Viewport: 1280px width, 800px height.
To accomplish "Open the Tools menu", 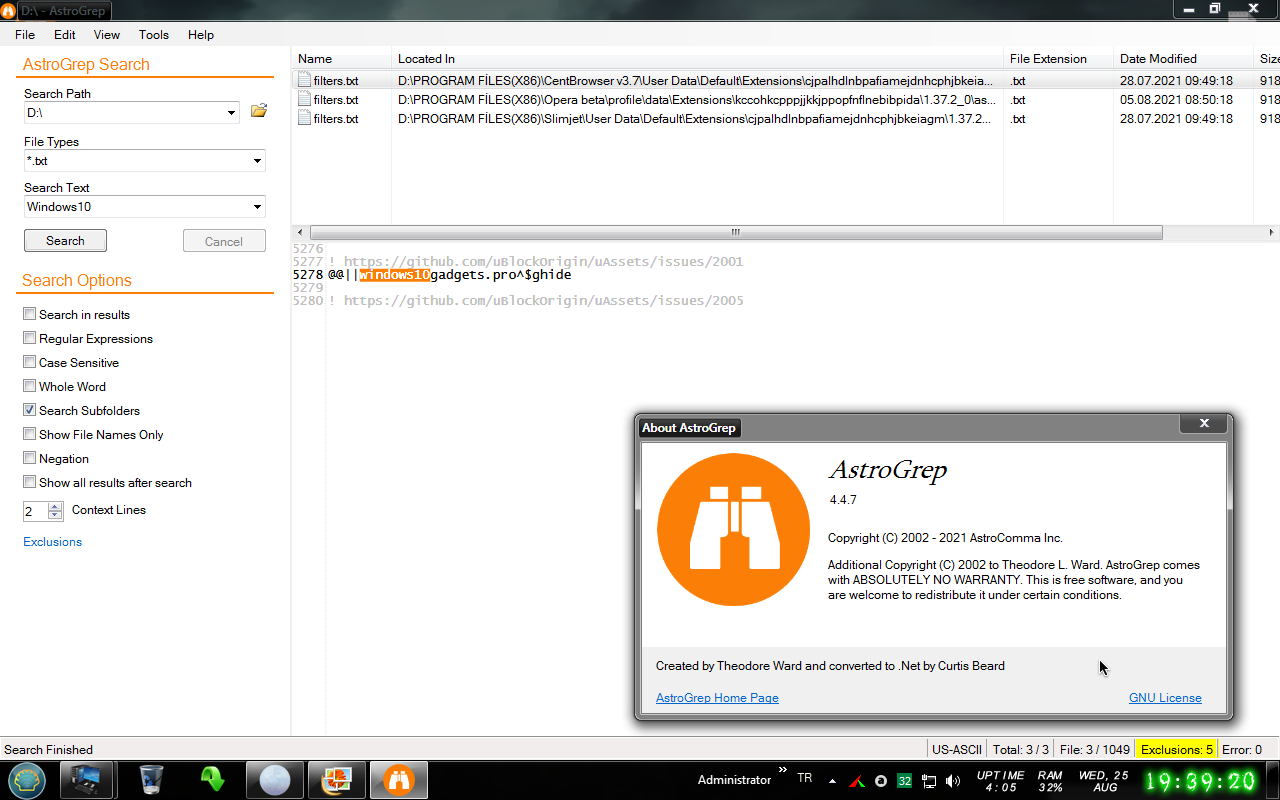I will (154, 34).
